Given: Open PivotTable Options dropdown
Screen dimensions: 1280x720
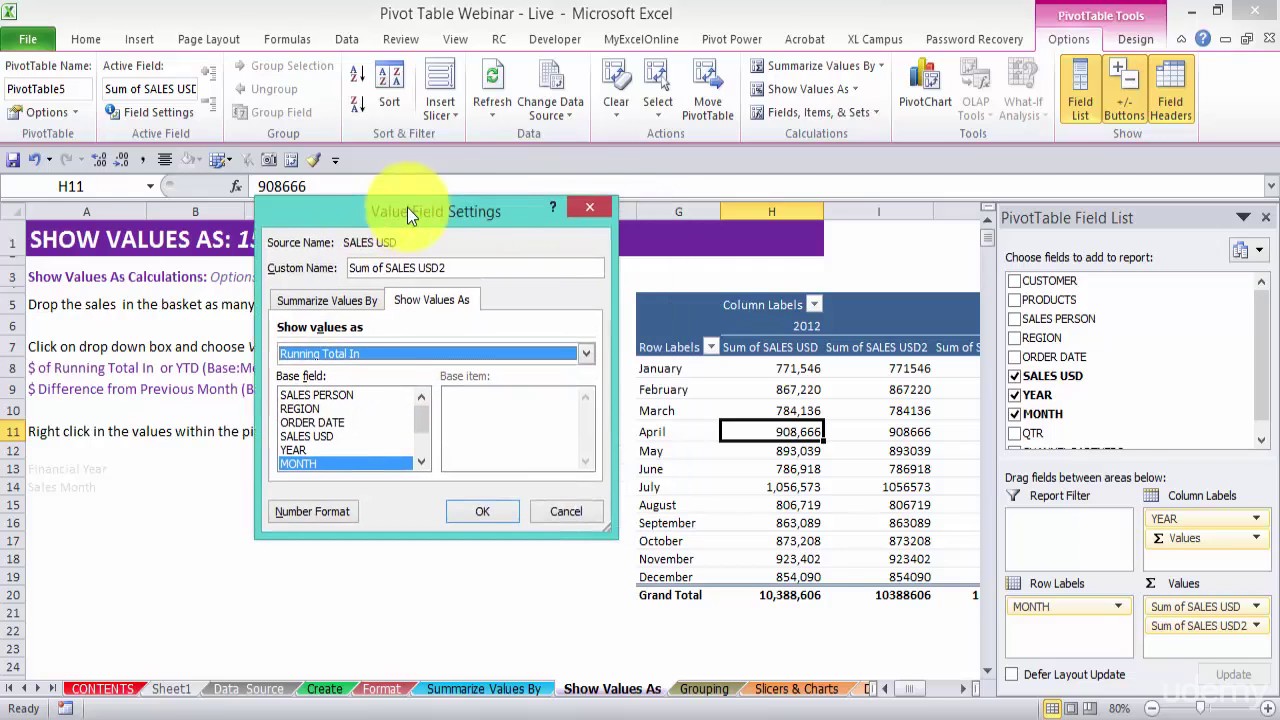Looking at the screenshot, I should click(47, 112).
